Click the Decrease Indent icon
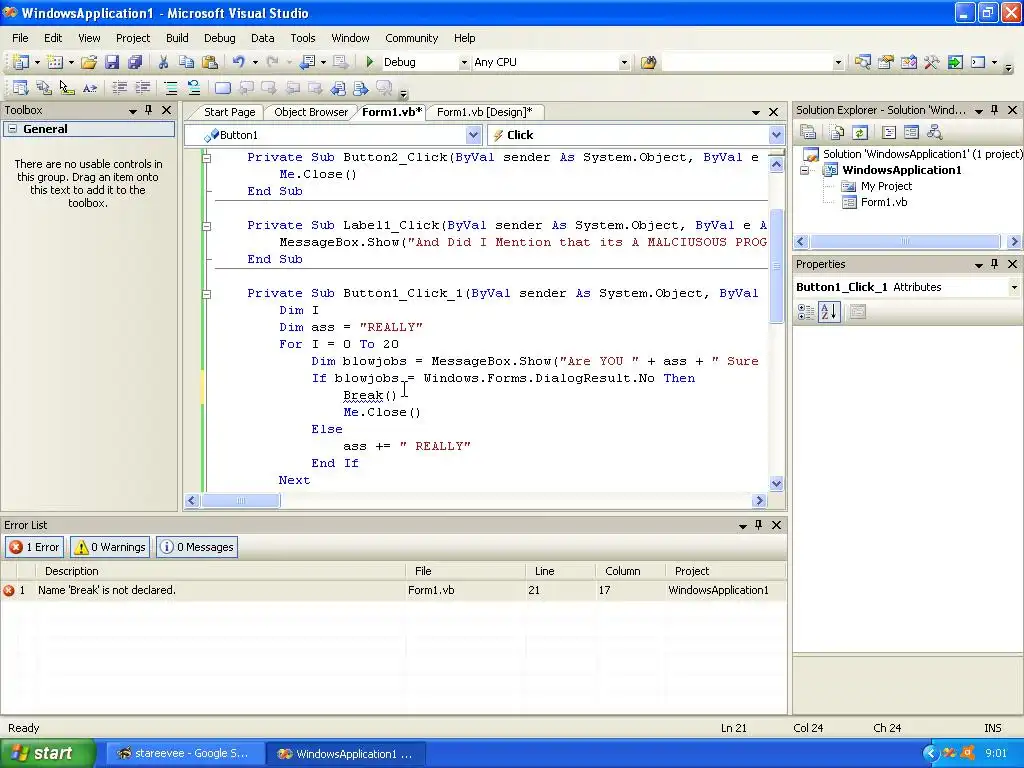Screen dimensions: 1024x768 (120, 88)
